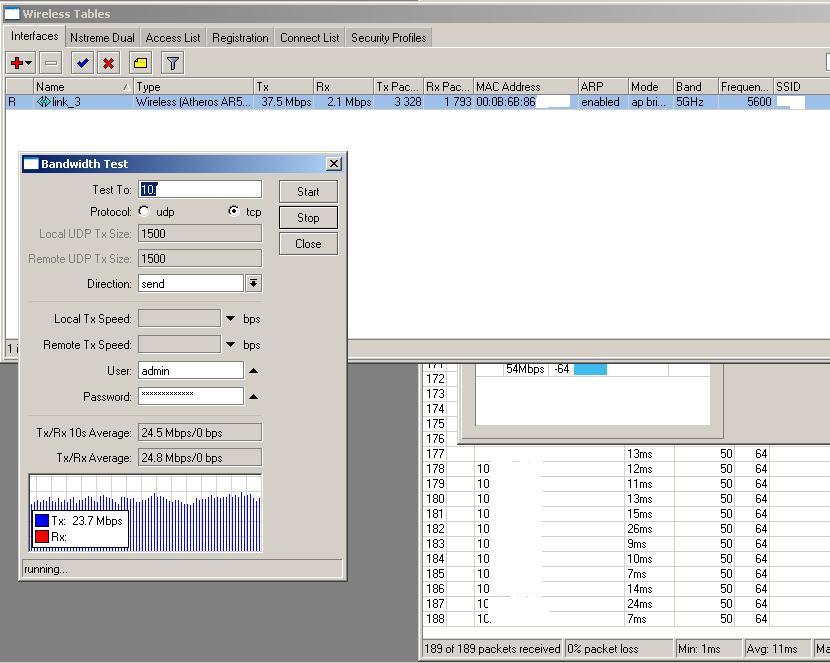Select the udp protocol radio button
Screen dimensions: 830x663
pyautogui.click(x=144, y=211)
